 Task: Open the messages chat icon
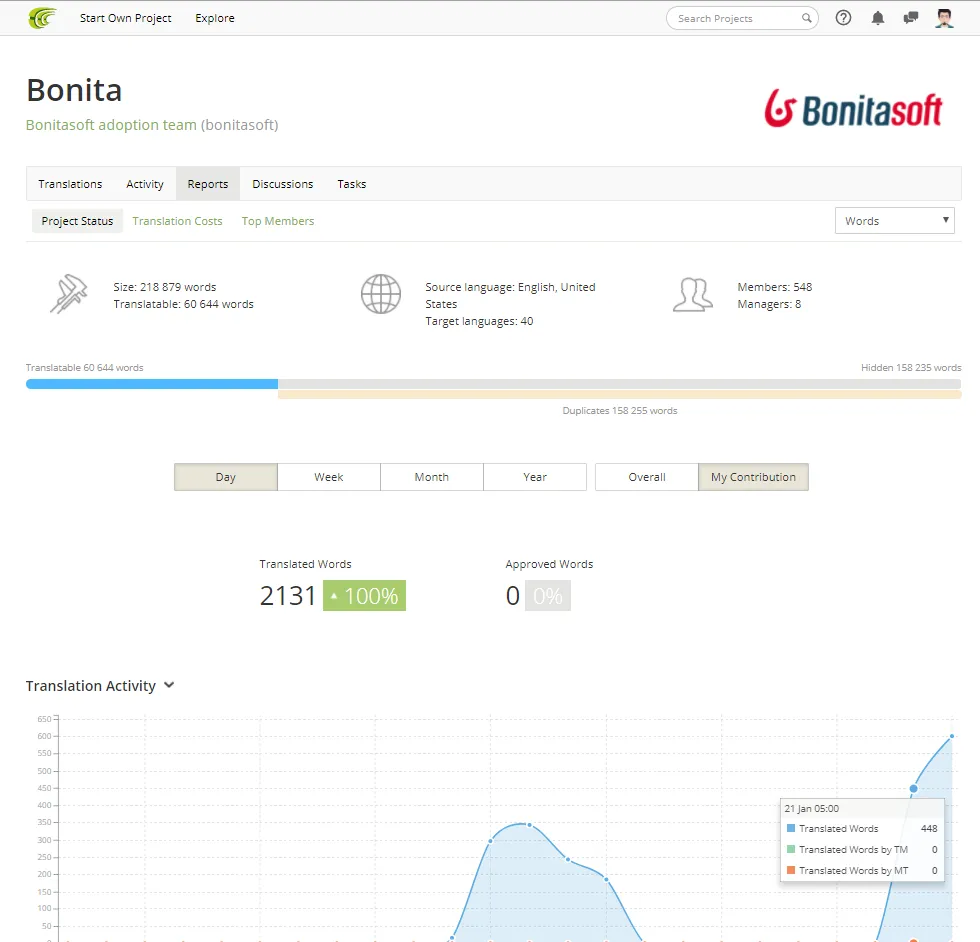click(x=911, y=18)
